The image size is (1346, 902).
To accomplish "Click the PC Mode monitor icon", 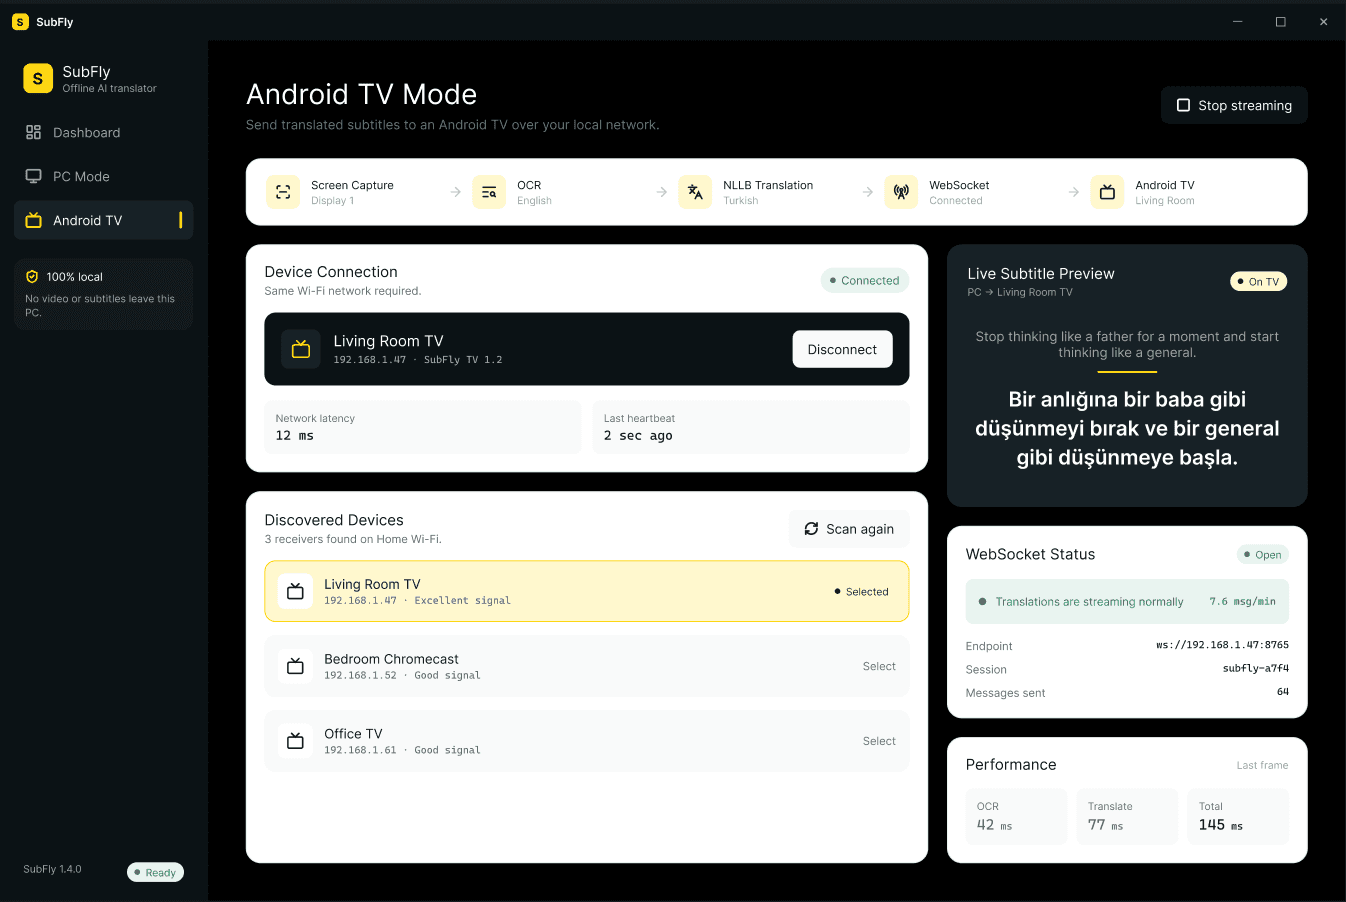I will point(33,176).
